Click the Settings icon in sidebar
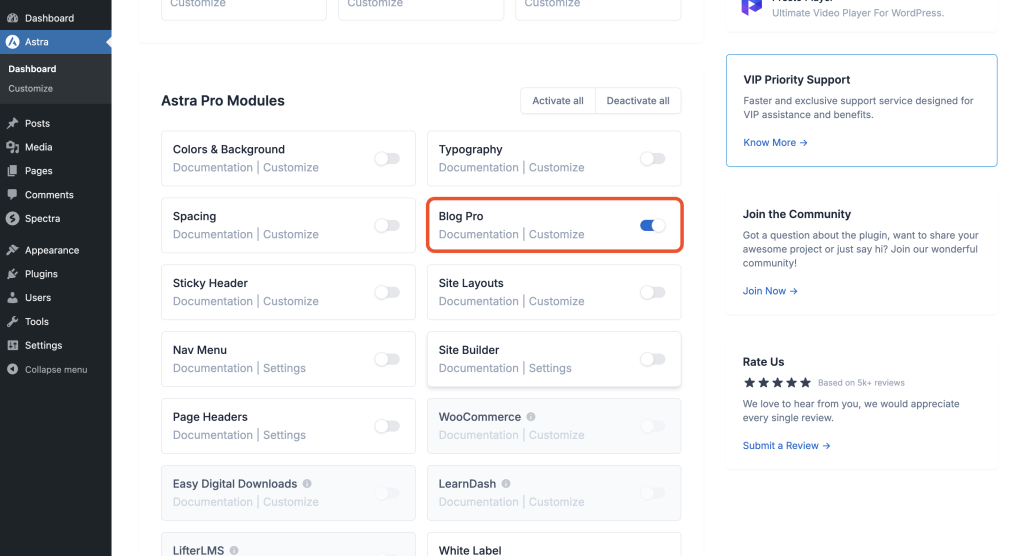 [x=12, y=345]
